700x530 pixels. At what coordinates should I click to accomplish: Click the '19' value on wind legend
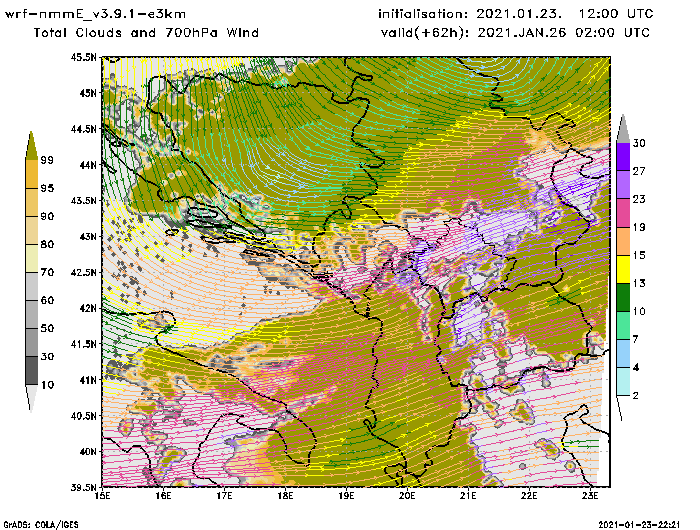[x=639, y=227]
